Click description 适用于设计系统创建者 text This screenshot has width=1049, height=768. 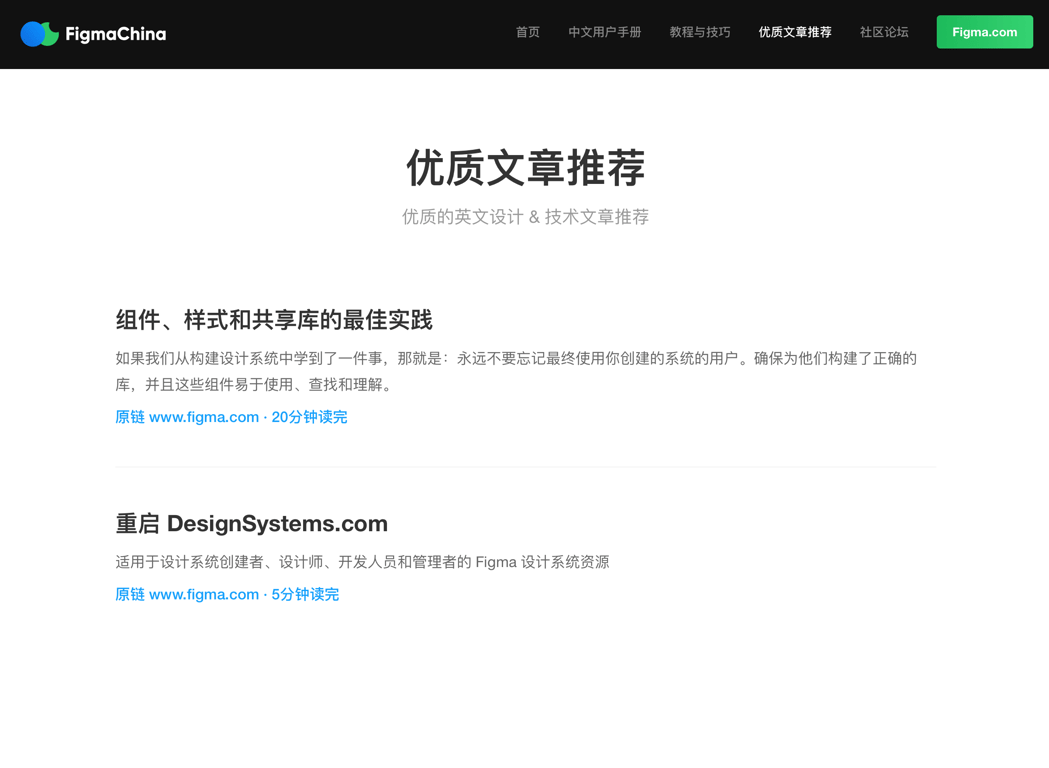362,562
